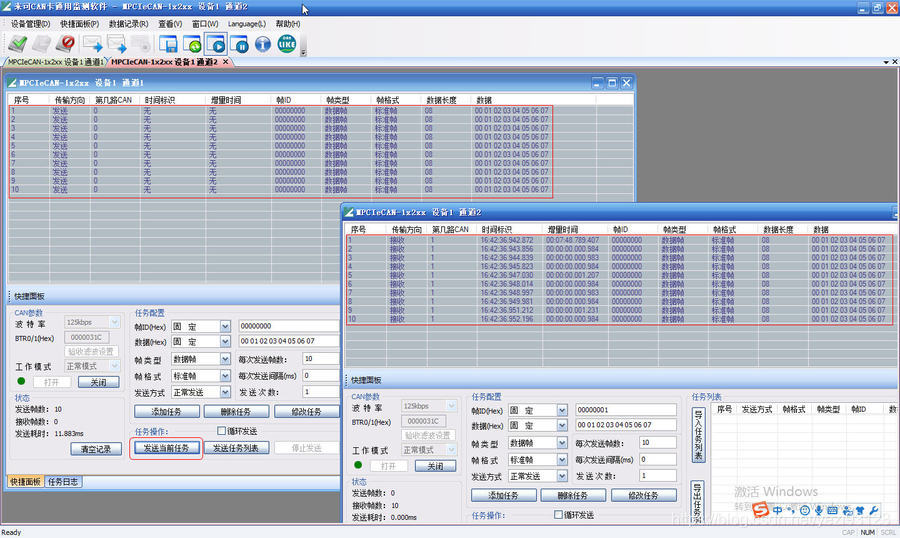900x538 pixels.
Task: Switch to 任务日志 tab in 通道1 window
Action: click(x=63, y=482)
